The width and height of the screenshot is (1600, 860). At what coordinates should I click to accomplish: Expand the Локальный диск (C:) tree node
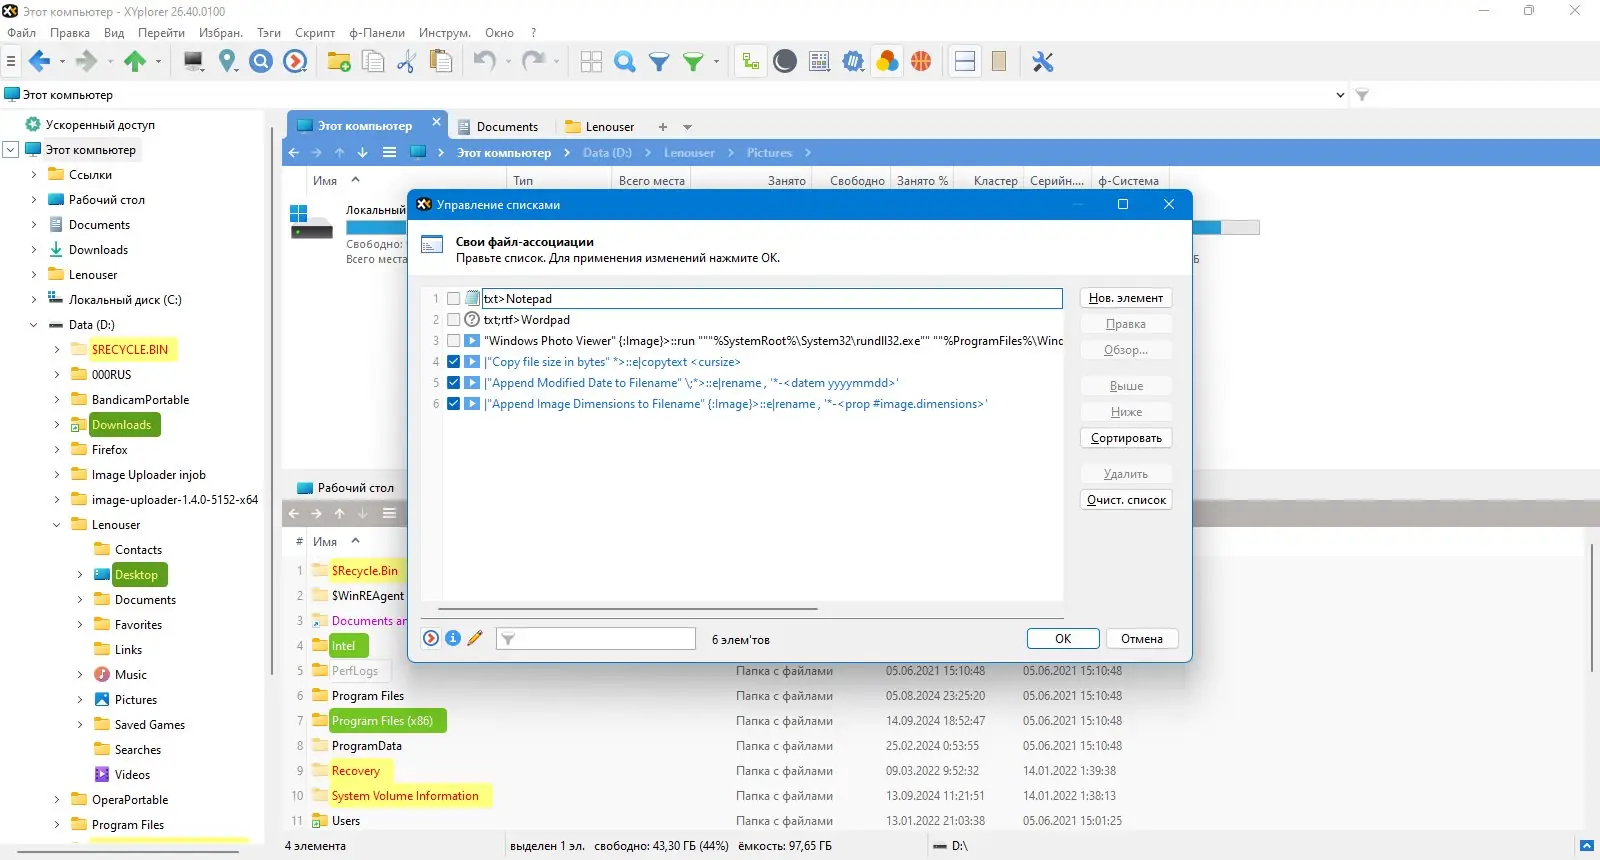coord(33,300)
